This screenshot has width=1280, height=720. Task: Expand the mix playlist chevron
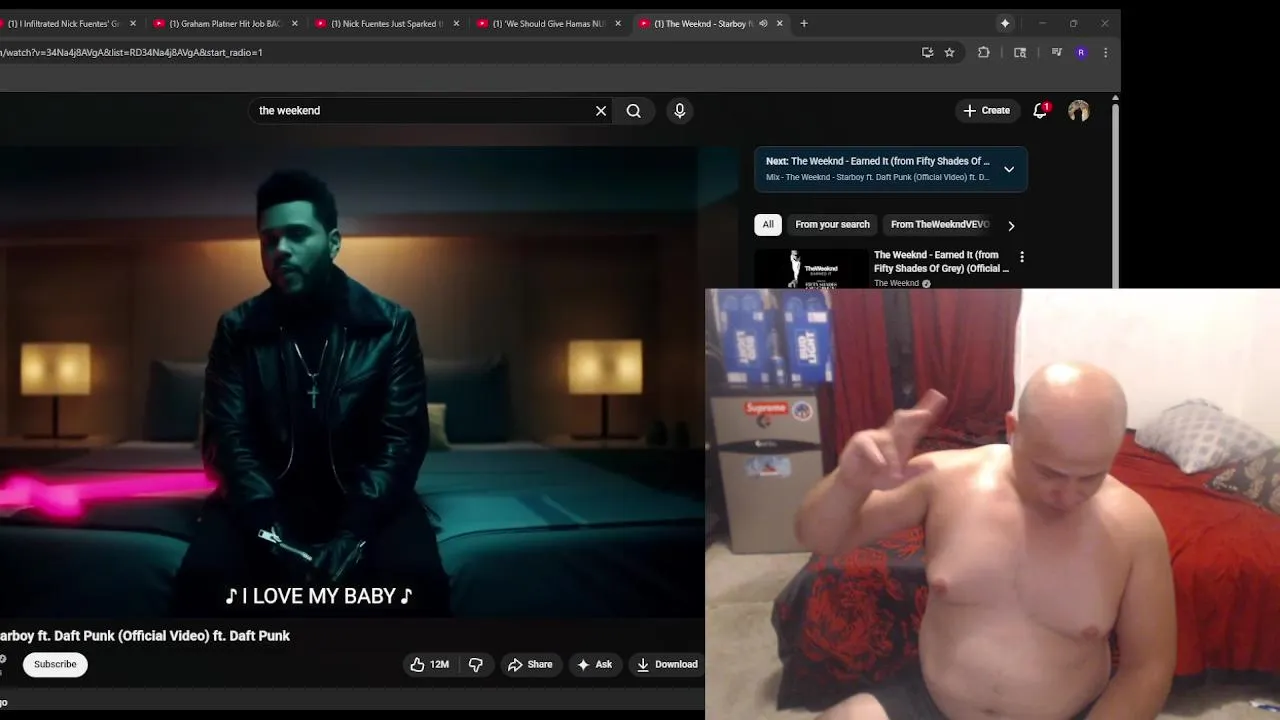[1009, 169]
